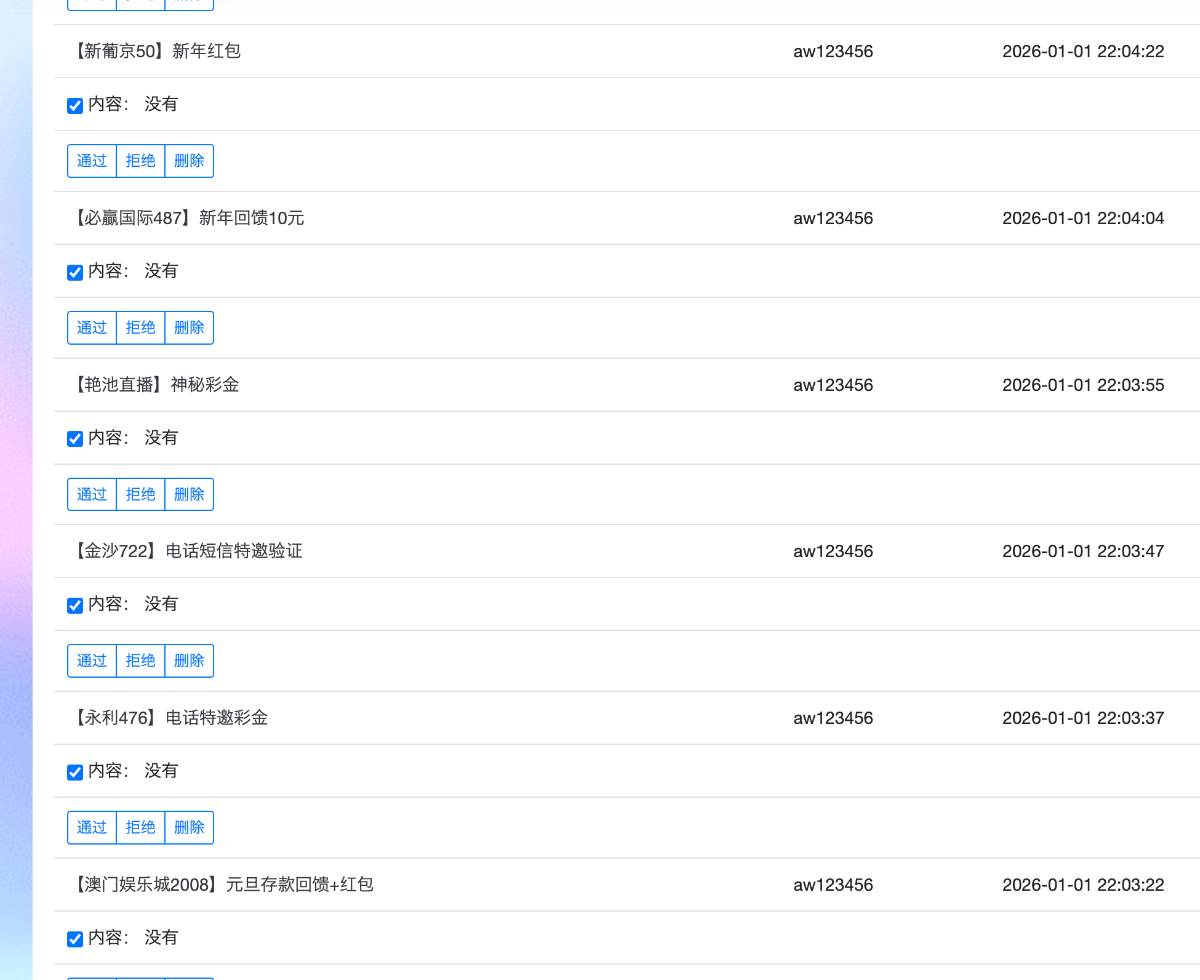Toggle the 内容 checkbox under 金沙722

(75, 605)
